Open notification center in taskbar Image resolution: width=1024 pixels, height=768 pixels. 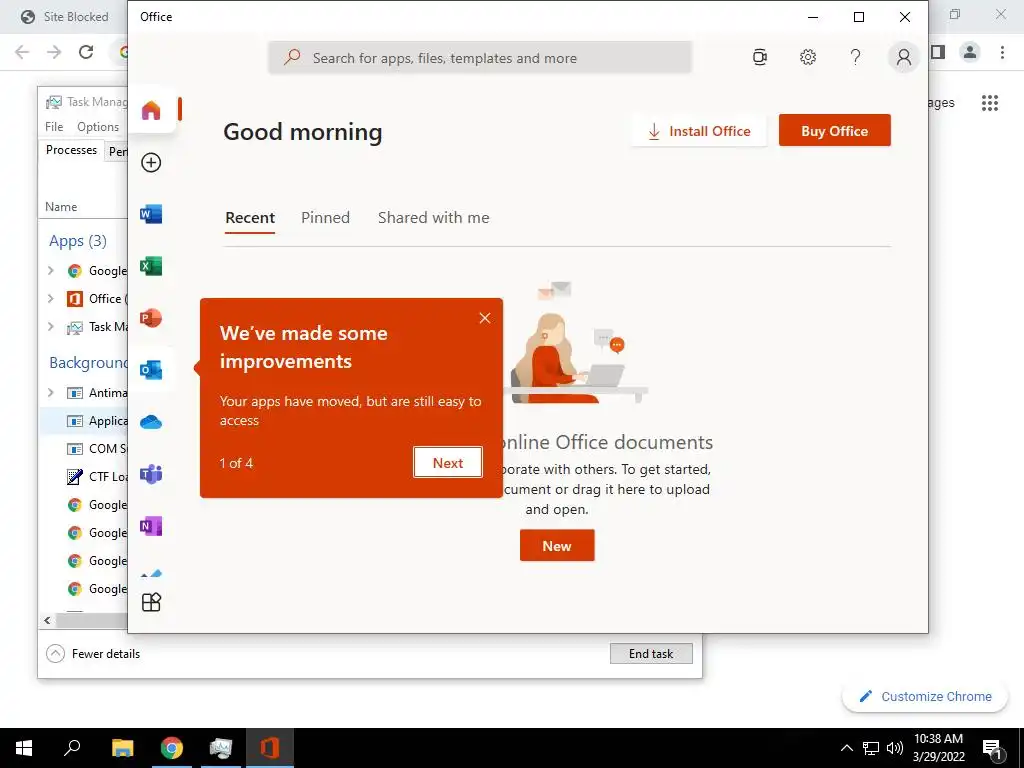pos(992,749)
